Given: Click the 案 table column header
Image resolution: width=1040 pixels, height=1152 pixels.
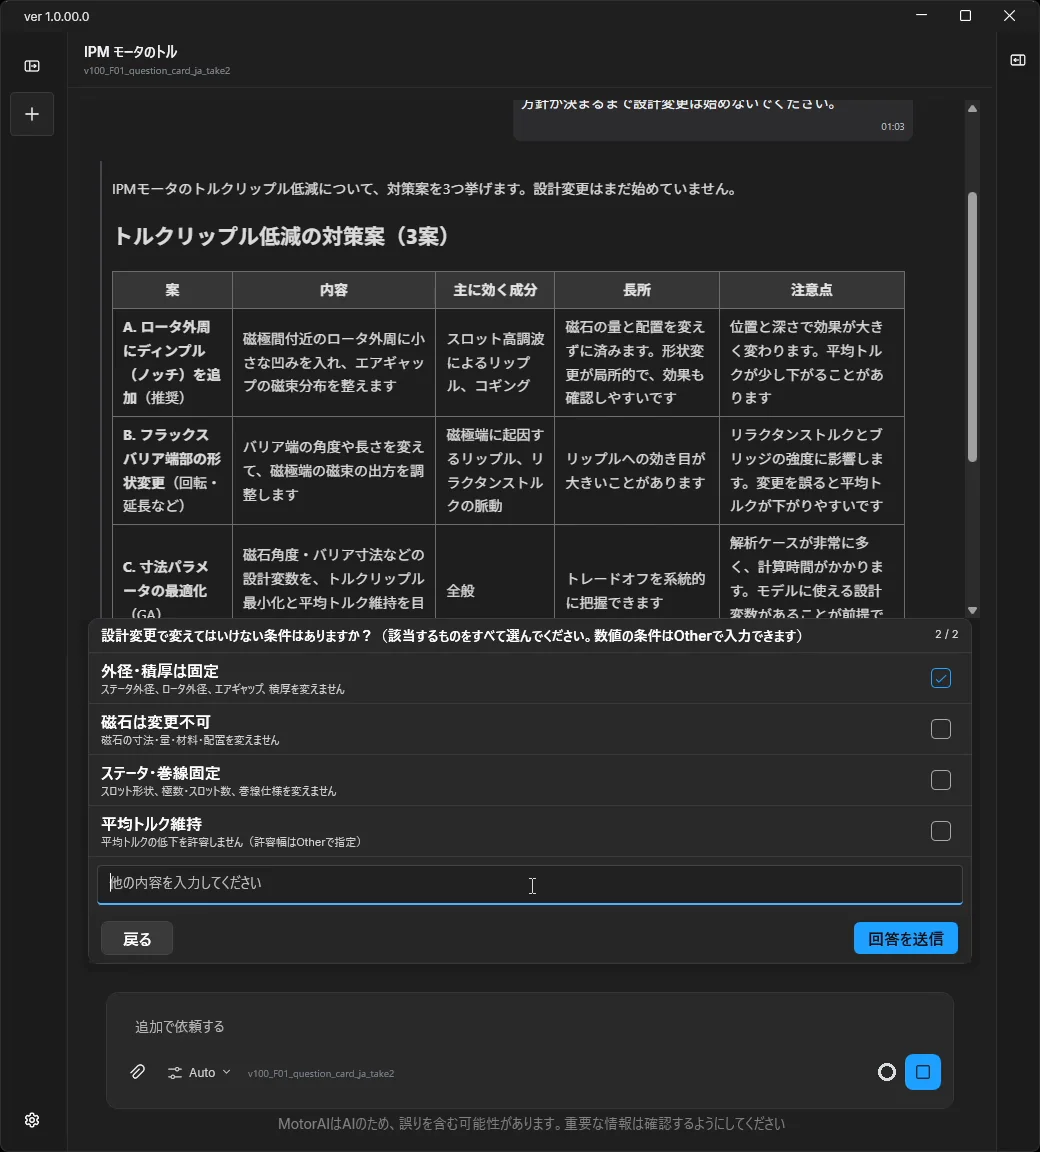Looking at the screenshot, I should pos(173,290).
